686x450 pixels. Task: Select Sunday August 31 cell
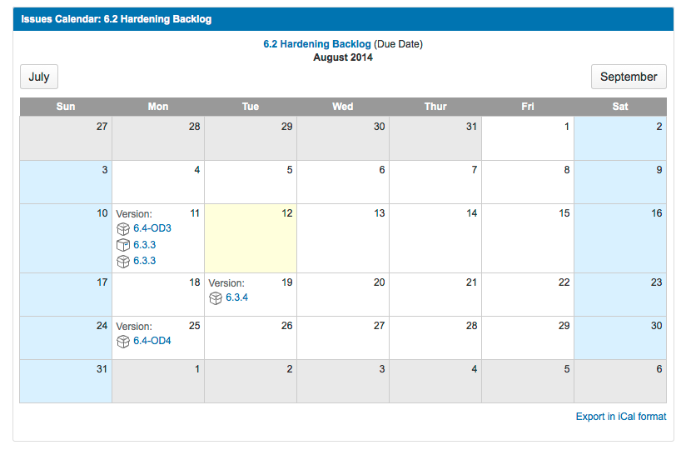65,381
